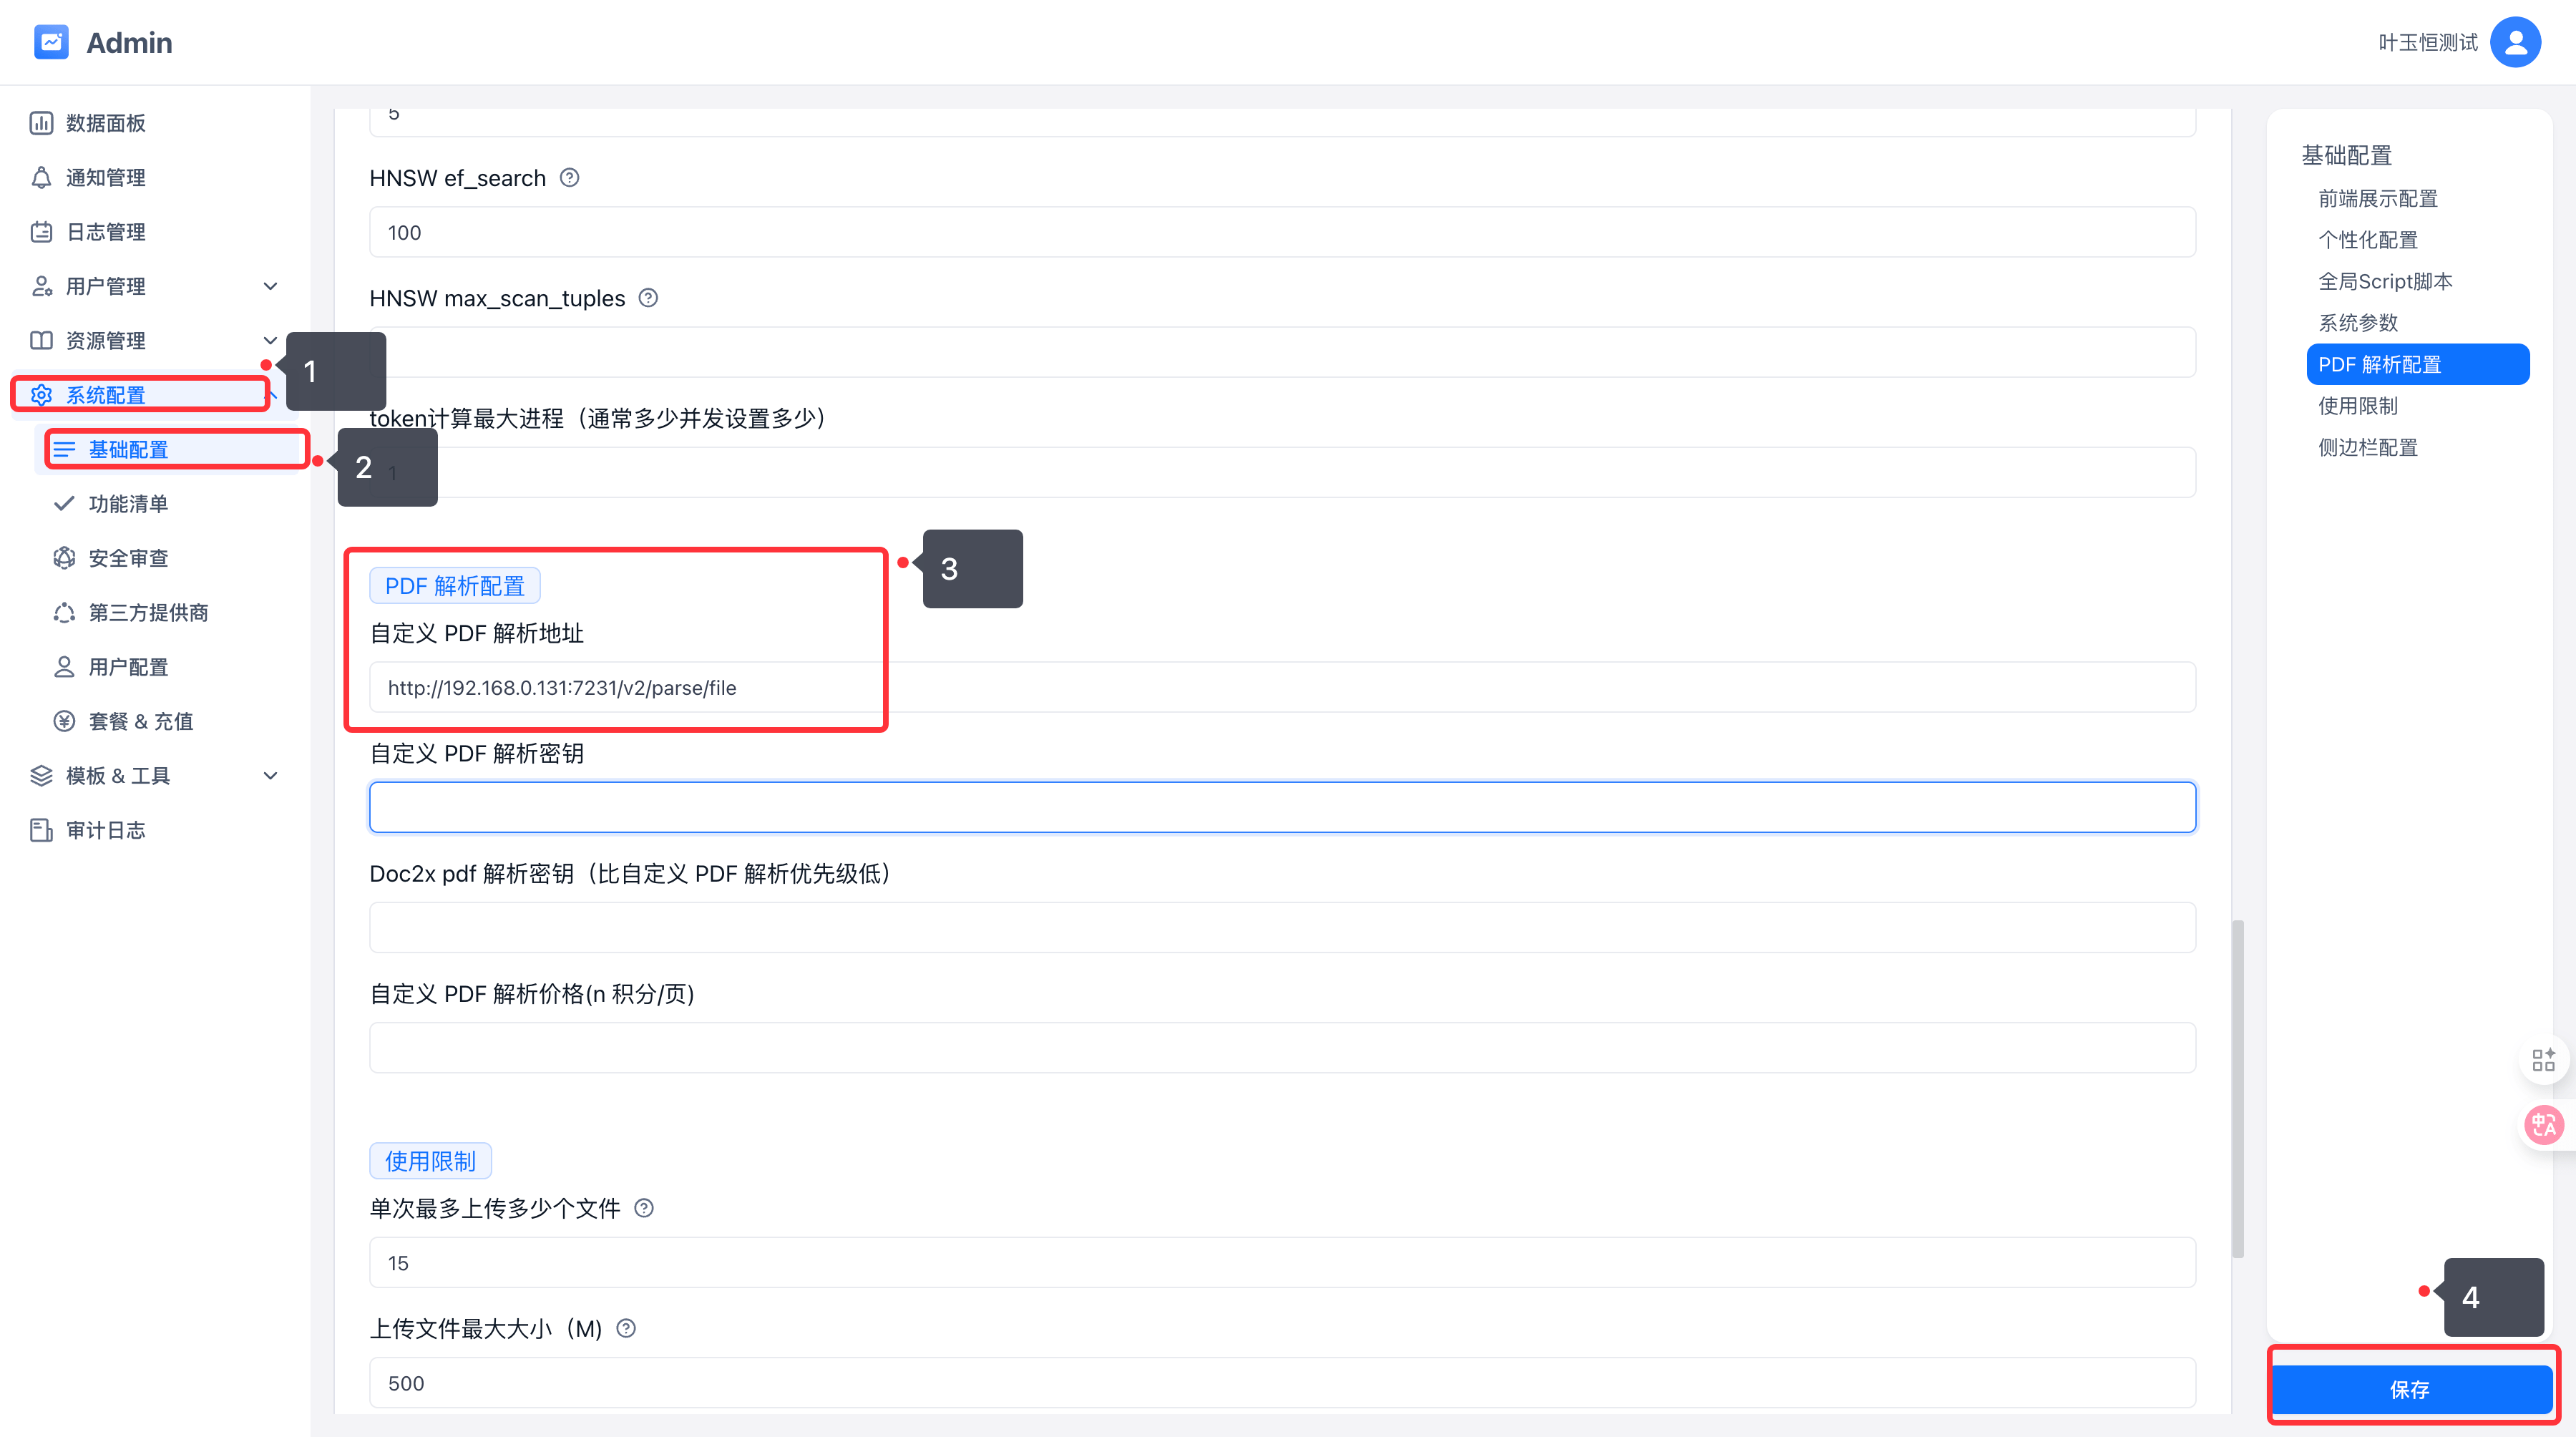
Task: Select the 第三方提供商 sidebar icon
Action: pos(64,612)
